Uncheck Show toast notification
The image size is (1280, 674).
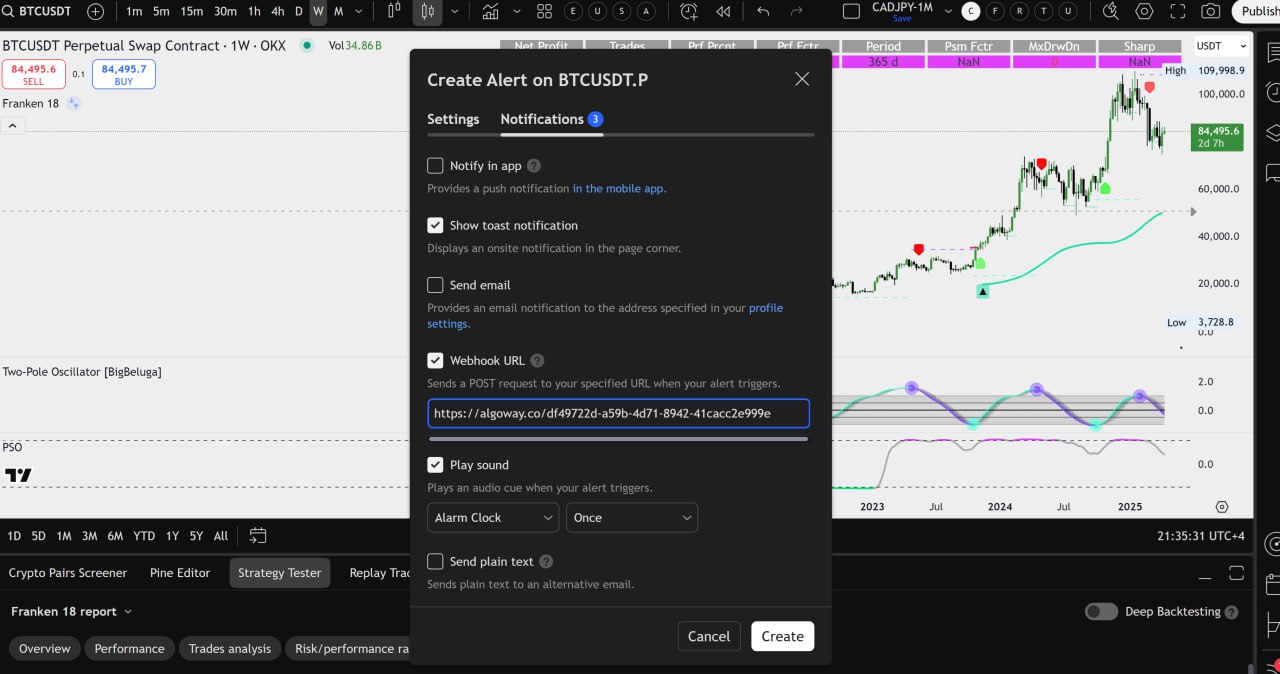coord(435,226)
